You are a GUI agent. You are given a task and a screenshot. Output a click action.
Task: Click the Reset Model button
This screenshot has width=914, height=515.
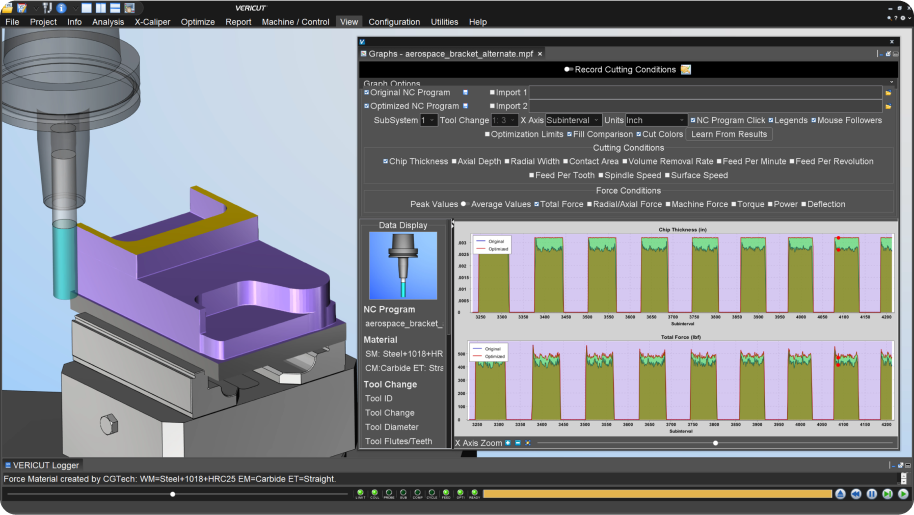(840, 494)
